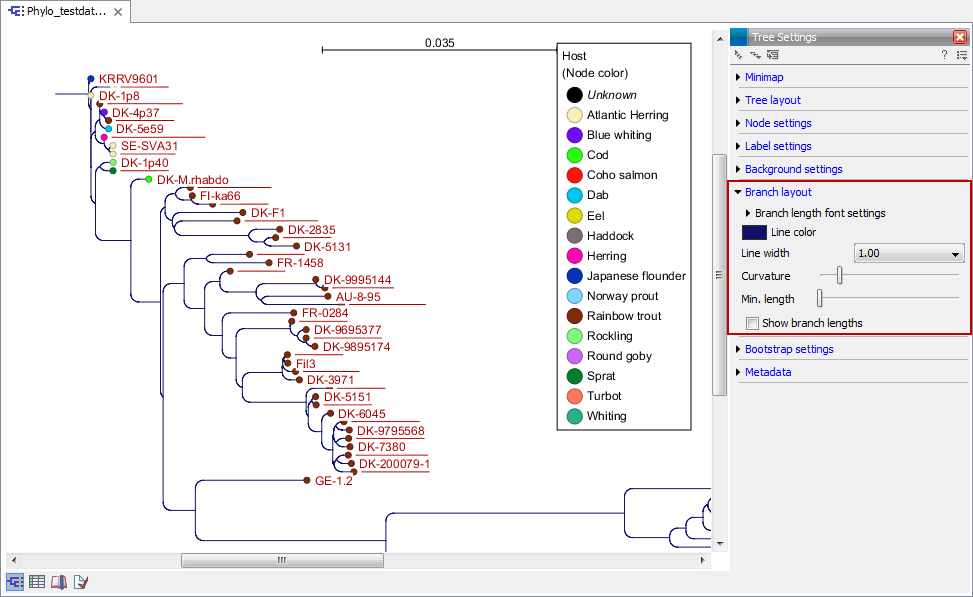Expand the Metadata settings section

(x=766, y=371)
